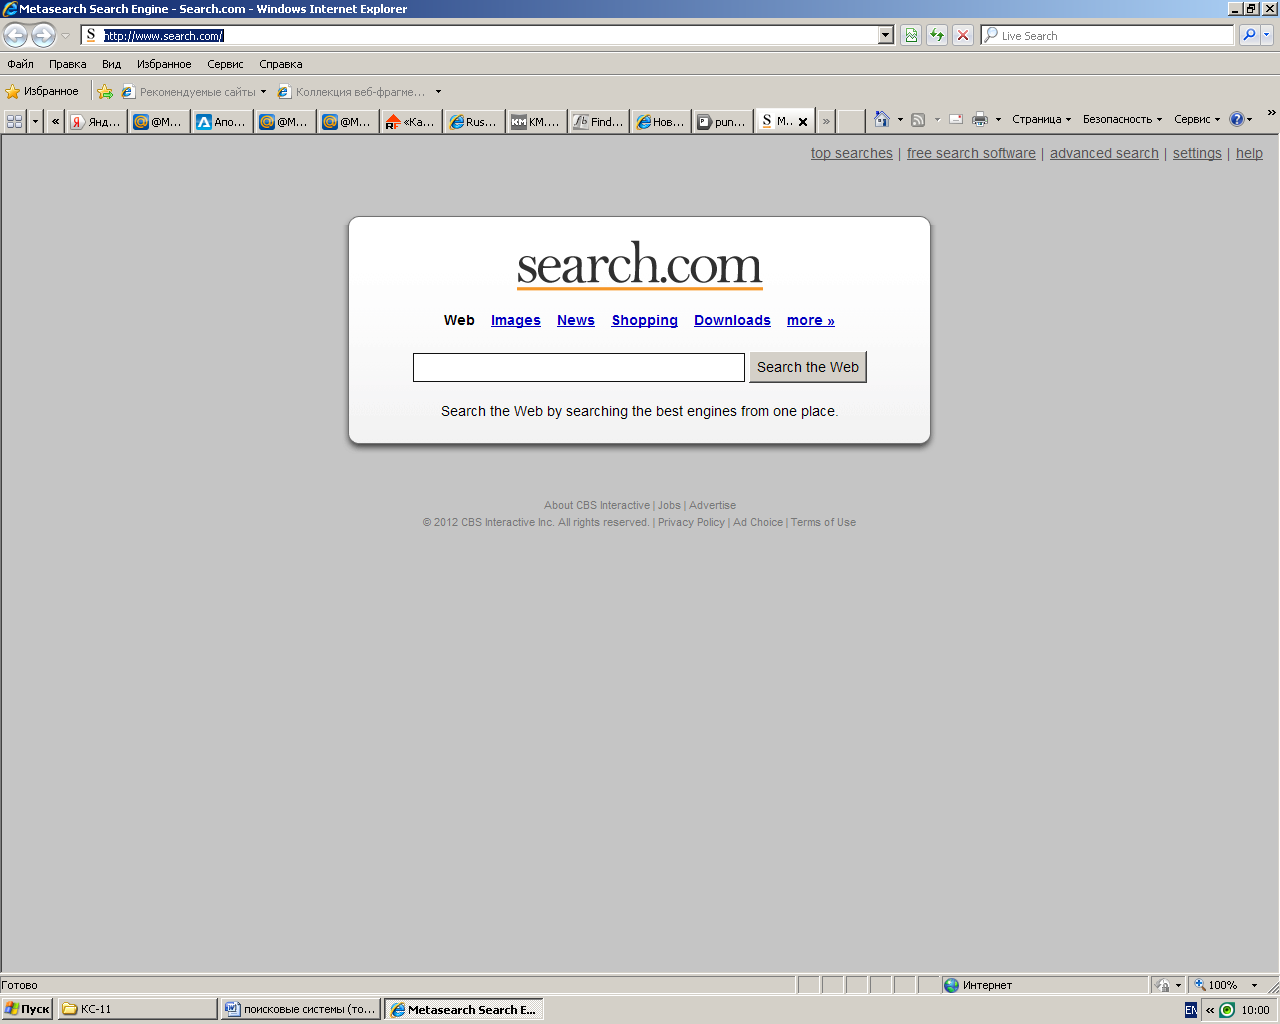Switch to the «Ка… tab
The image size is (1280, 1024).
(x=411, y=122)
